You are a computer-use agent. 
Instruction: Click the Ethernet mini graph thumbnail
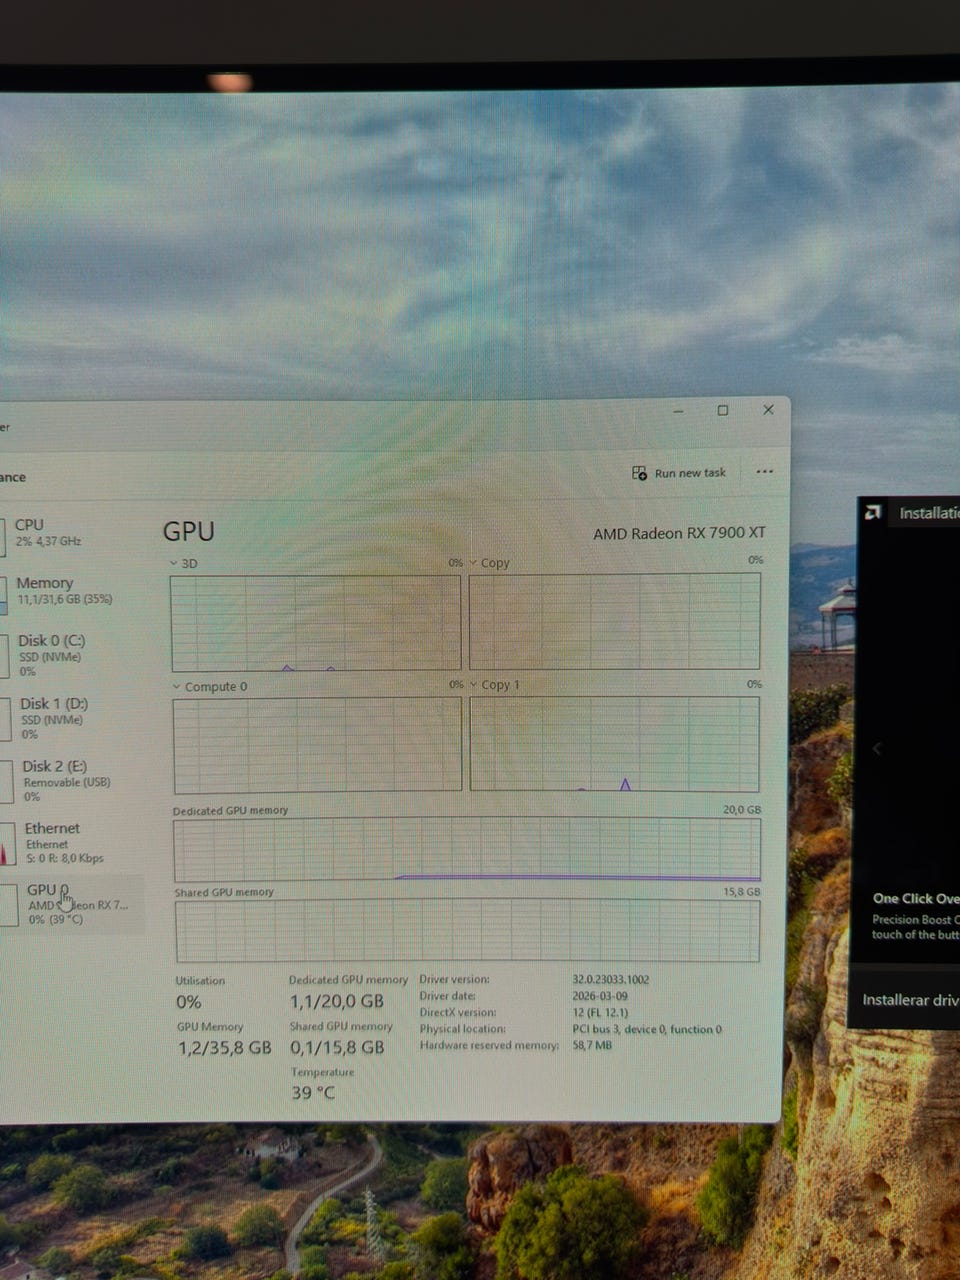tap(7, 844)
